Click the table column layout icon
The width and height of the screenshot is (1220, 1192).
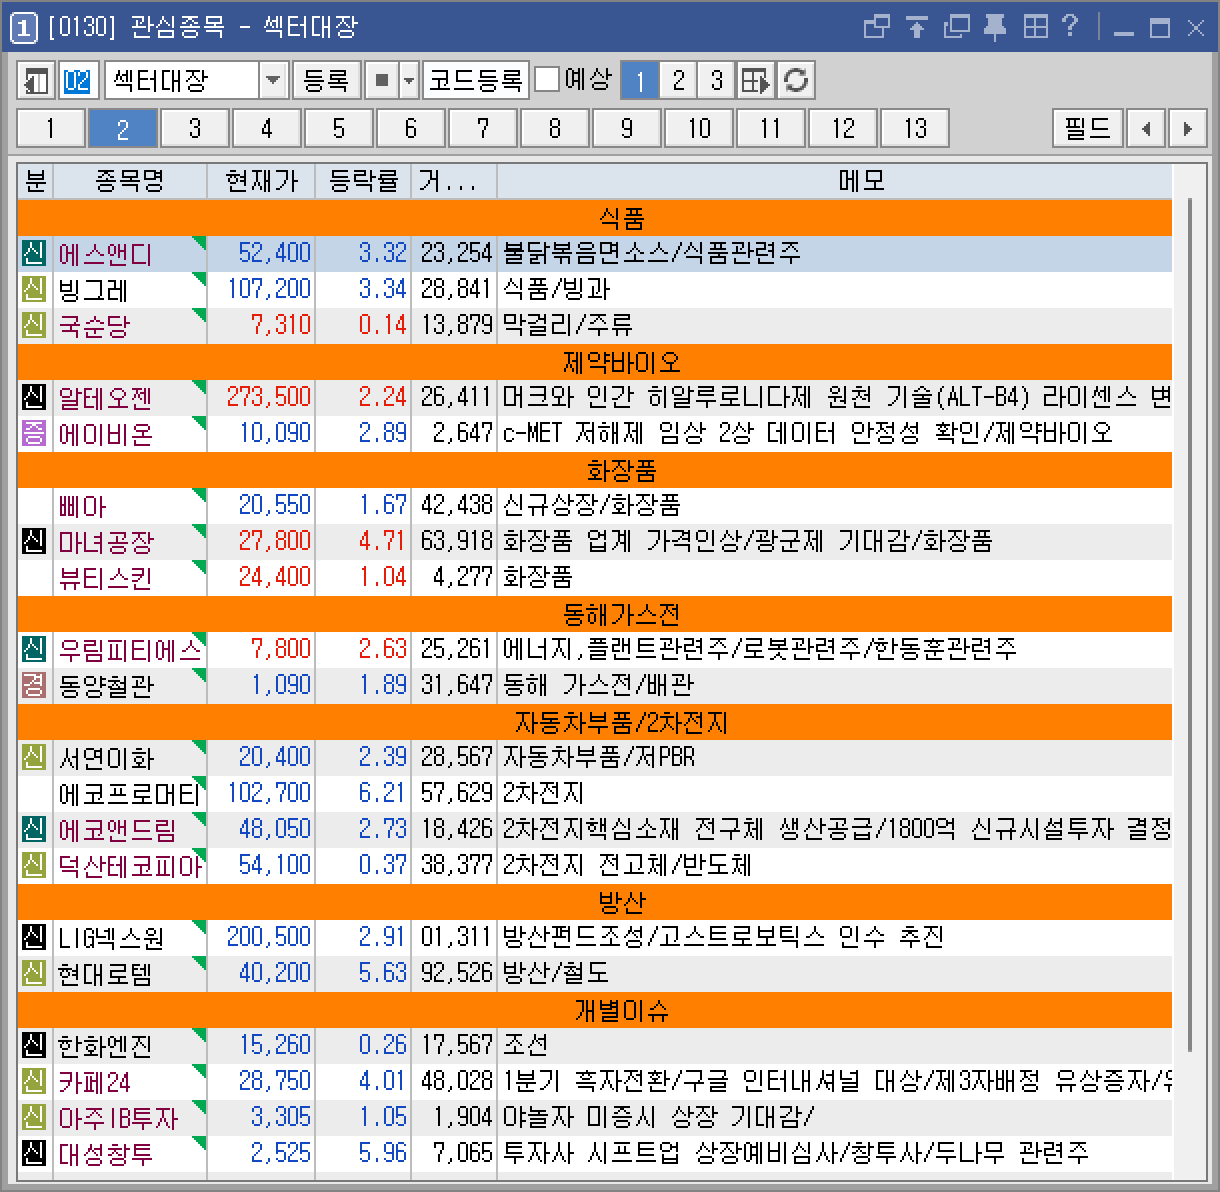pyautogui.click(x=756, y=81)
